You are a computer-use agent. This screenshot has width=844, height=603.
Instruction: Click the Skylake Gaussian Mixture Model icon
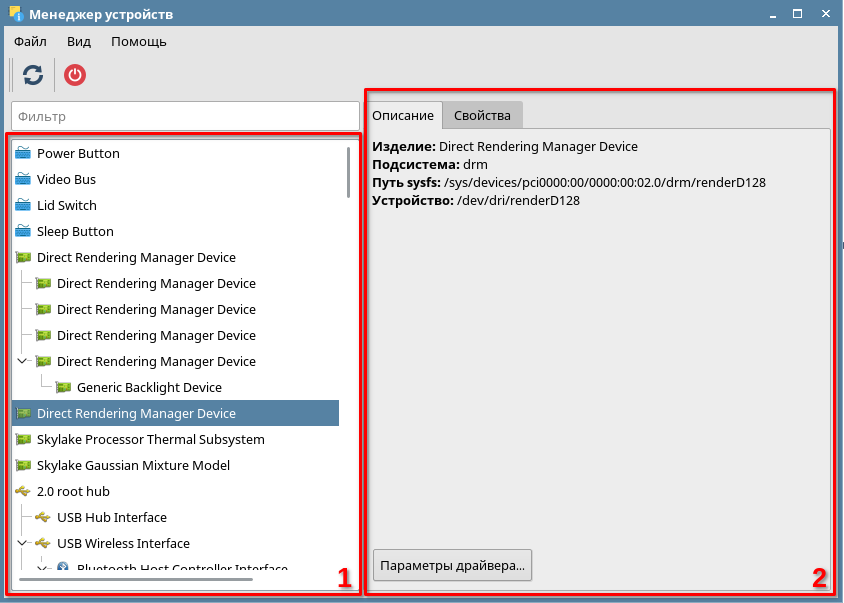pyautogui.click(x=24, y=465)
